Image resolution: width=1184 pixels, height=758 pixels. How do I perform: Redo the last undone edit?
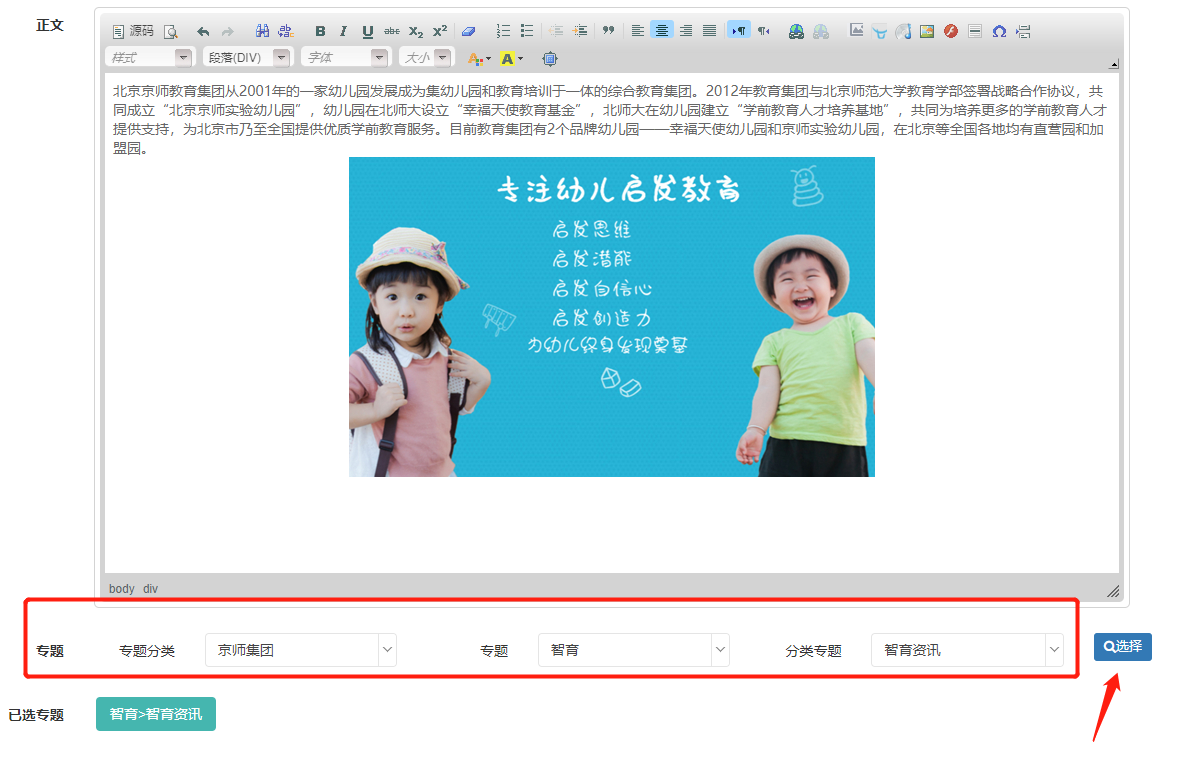[x=227, y=31]
